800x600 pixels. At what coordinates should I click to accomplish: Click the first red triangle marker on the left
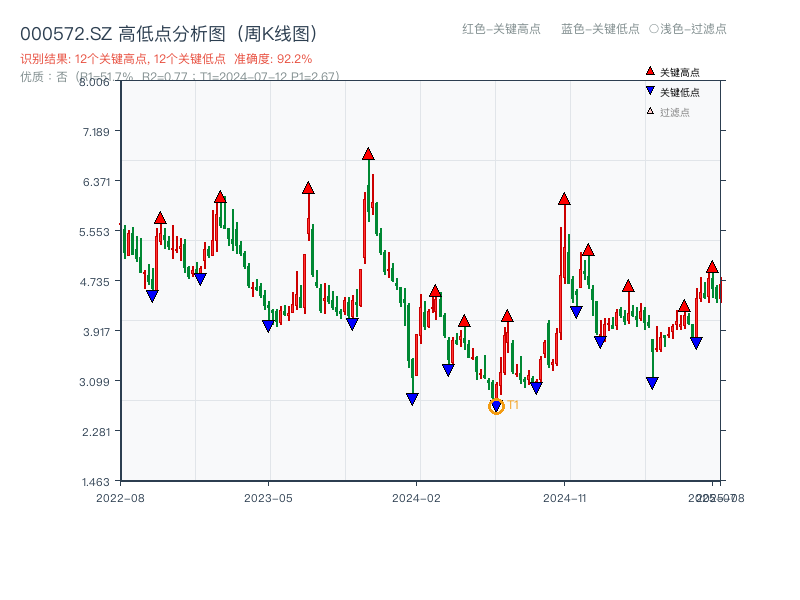tap(158, 215)
